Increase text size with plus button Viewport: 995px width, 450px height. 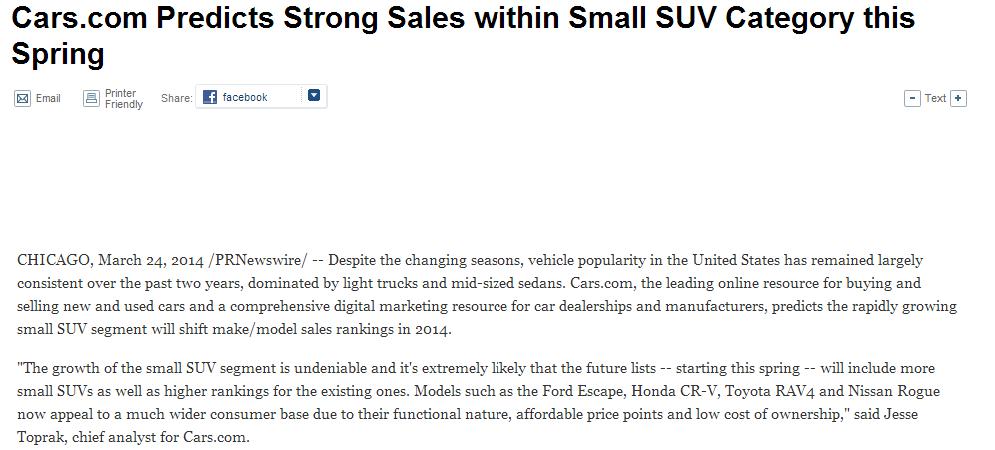point(958,98)
